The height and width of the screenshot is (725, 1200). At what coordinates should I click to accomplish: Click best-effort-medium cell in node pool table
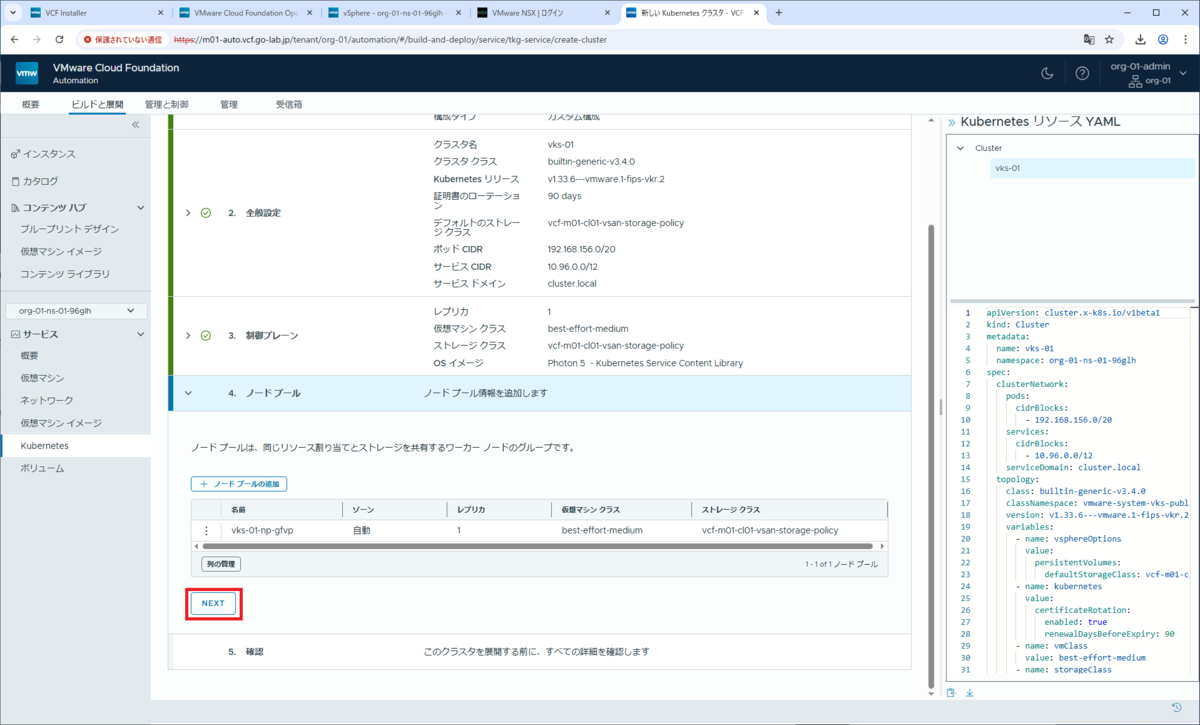click(602, 530)
